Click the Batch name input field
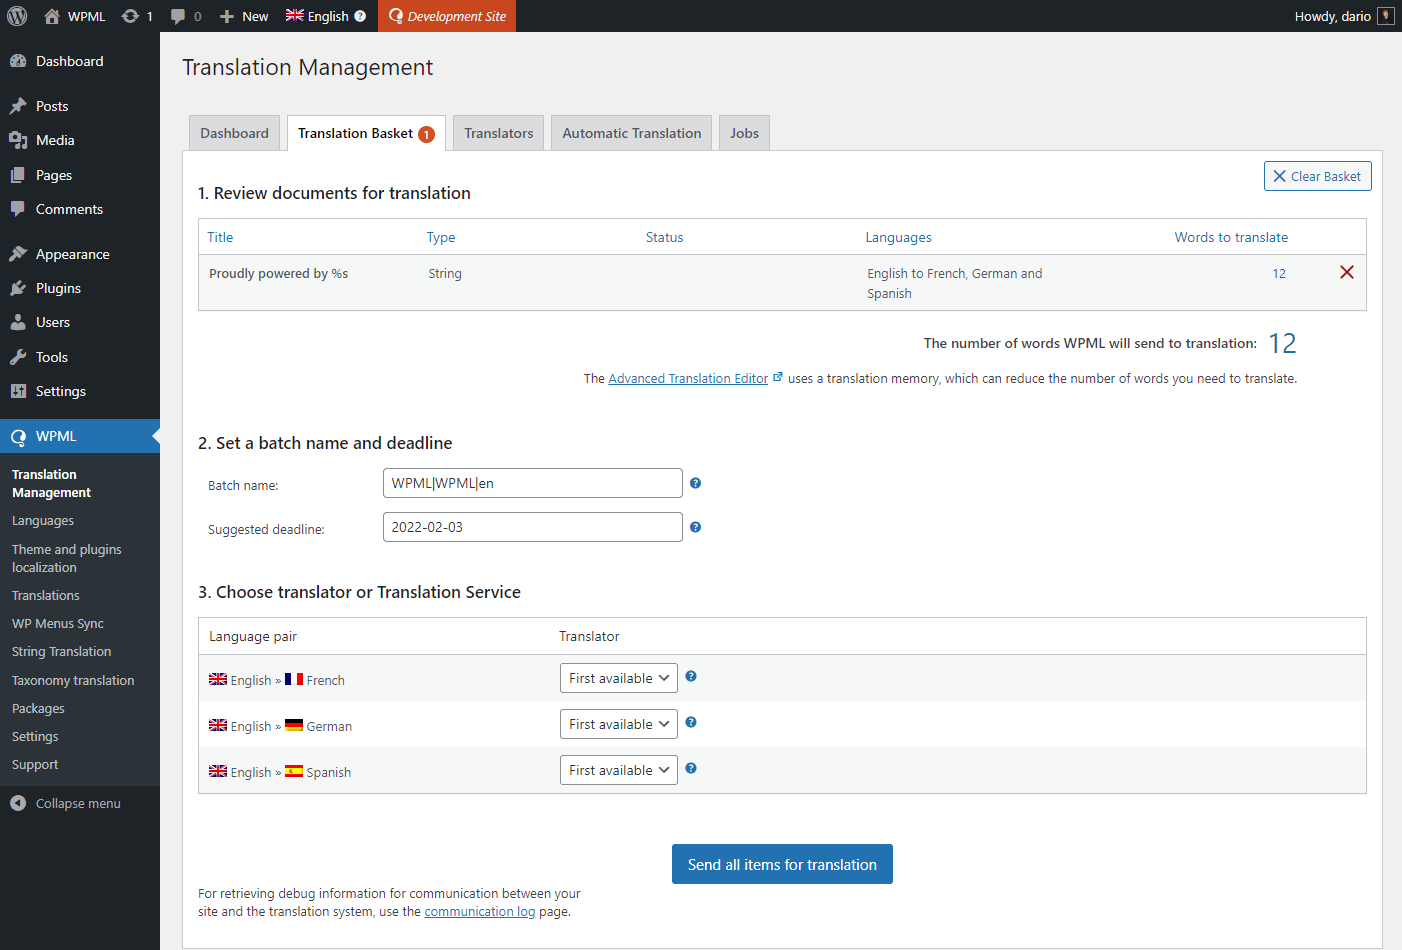The height and width of the screenshot is (950, 1402). pyautogui.click(x=533, y=483)
